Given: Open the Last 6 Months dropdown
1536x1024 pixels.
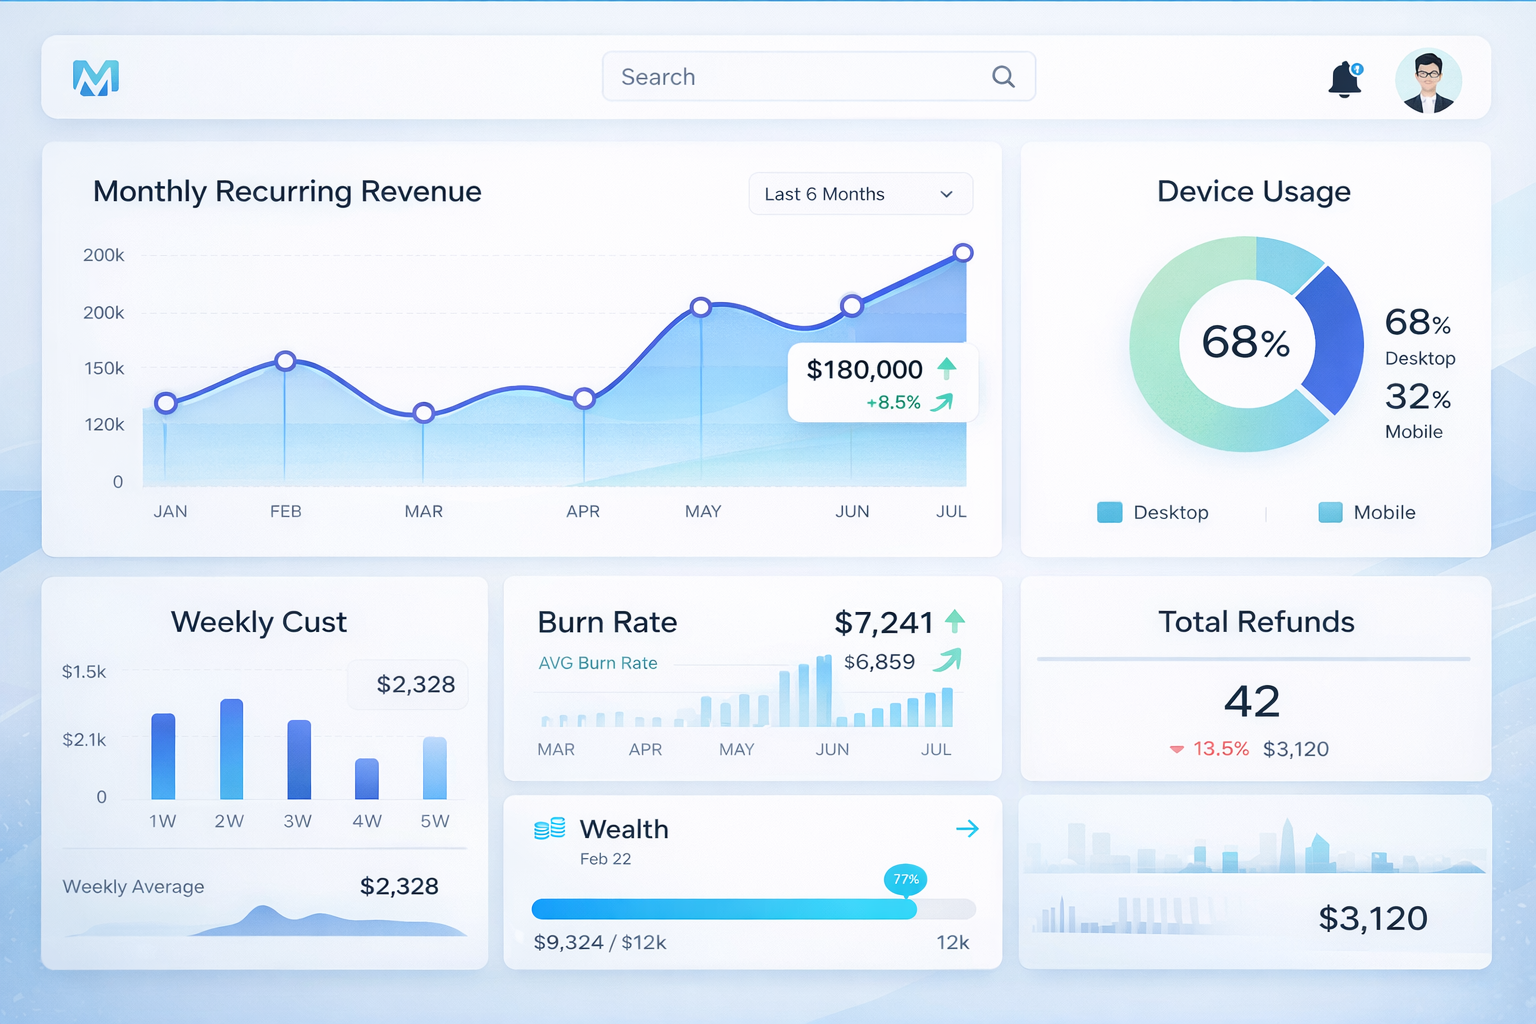Looking at the screenshot, I should tap(860, 193).
